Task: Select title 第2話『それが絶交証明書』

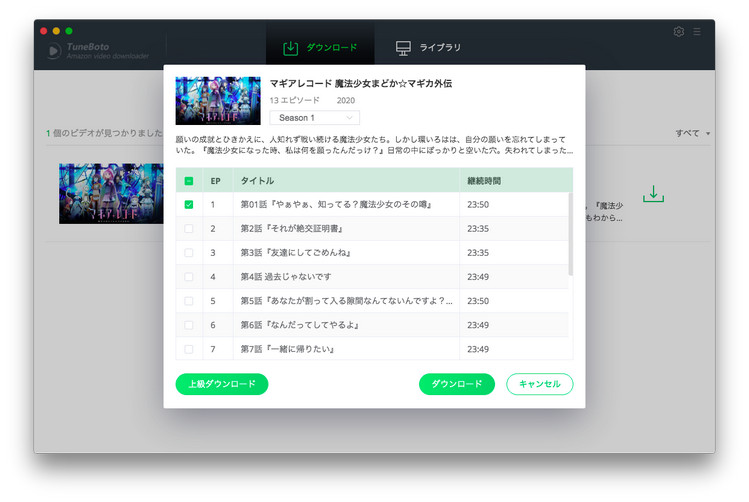Action: click(x=292, y=229)
